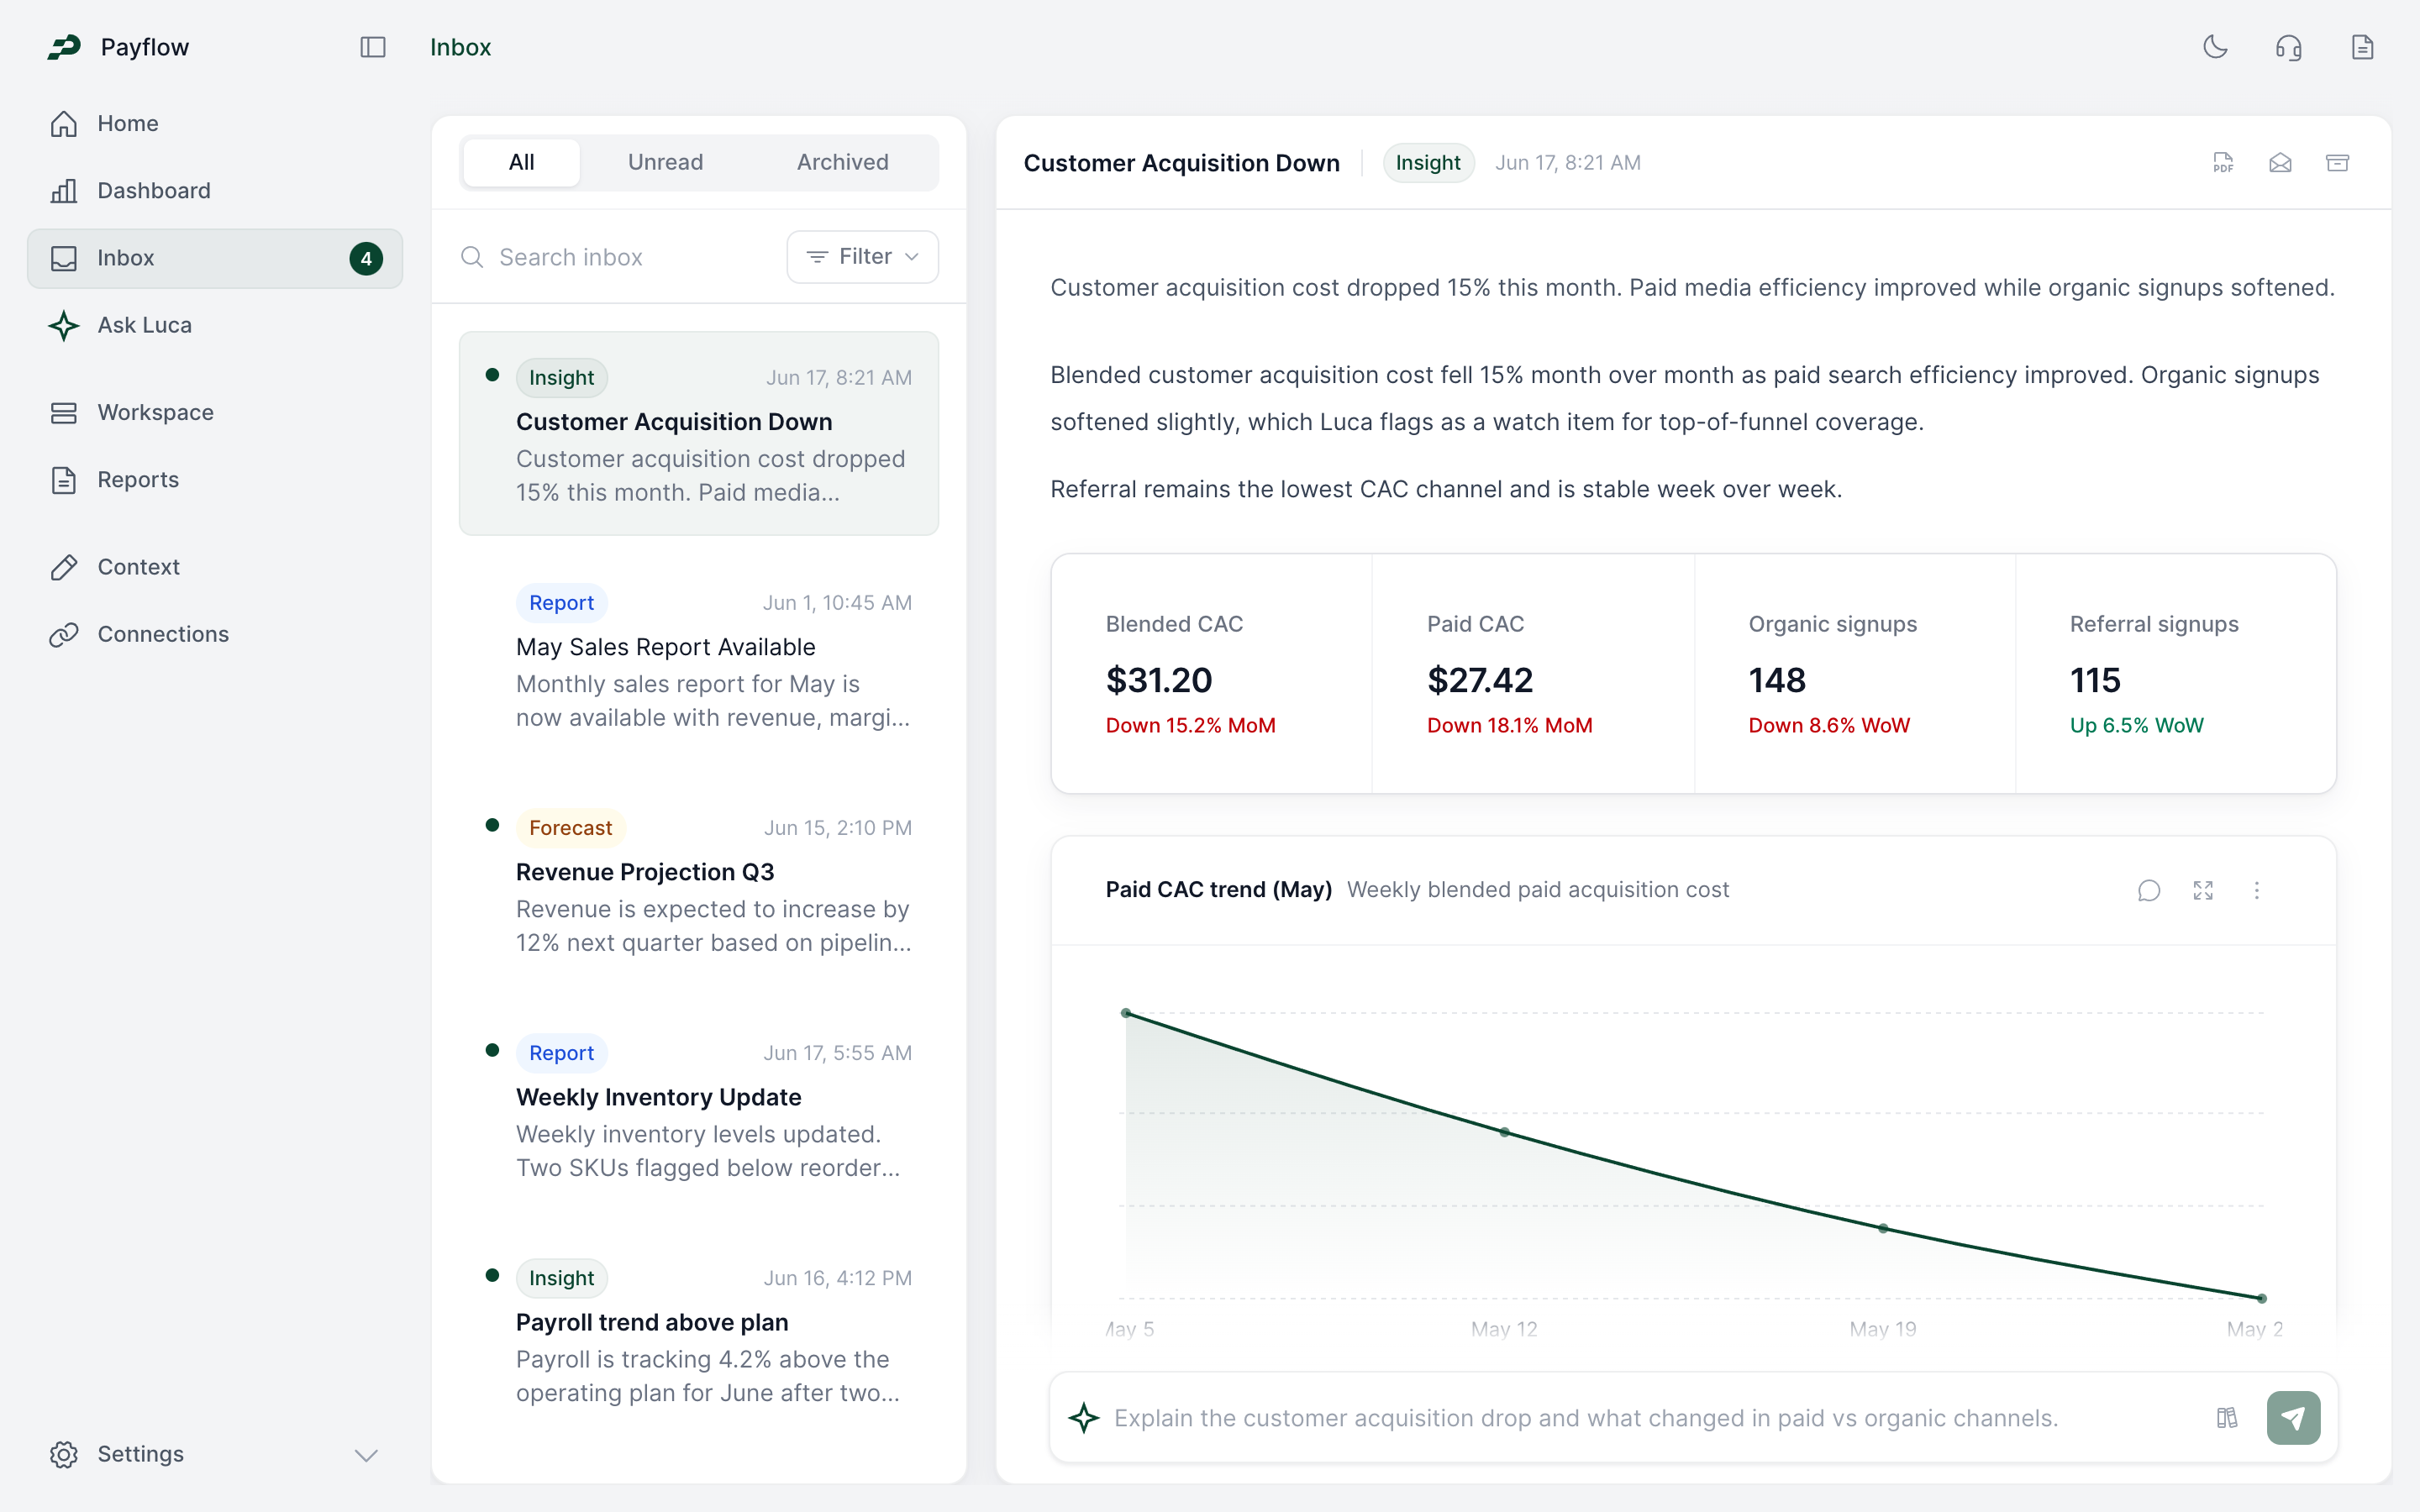Click the Inbox breadcrumb title
2420x1512 pixels.
(x=460, y=47)
